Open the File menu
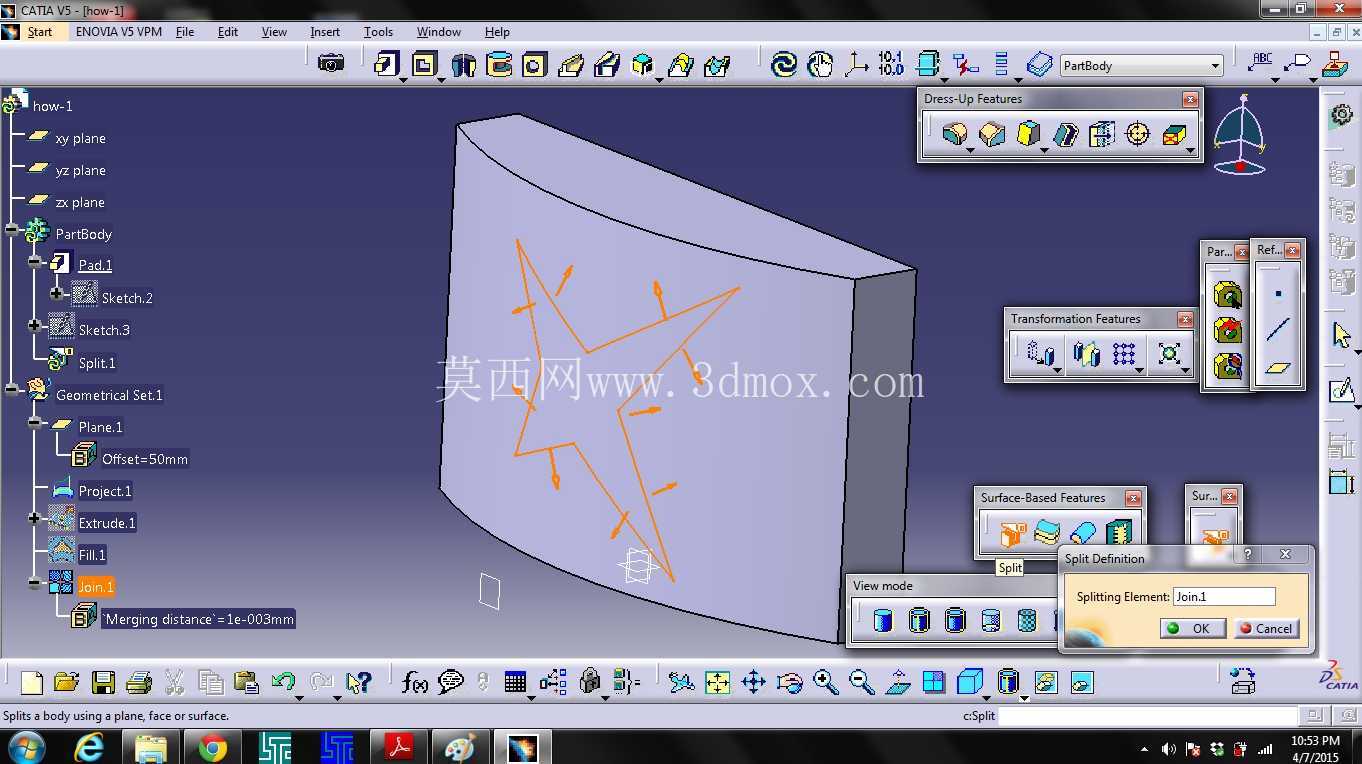Screen dimensions: 1362x764 click(x=185, y=32)
